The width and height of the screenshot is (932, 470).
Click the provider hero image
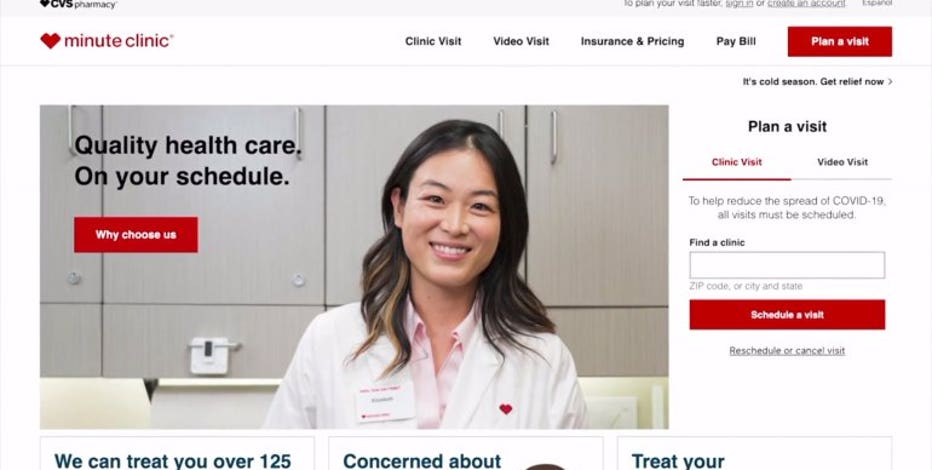[354, 267]
